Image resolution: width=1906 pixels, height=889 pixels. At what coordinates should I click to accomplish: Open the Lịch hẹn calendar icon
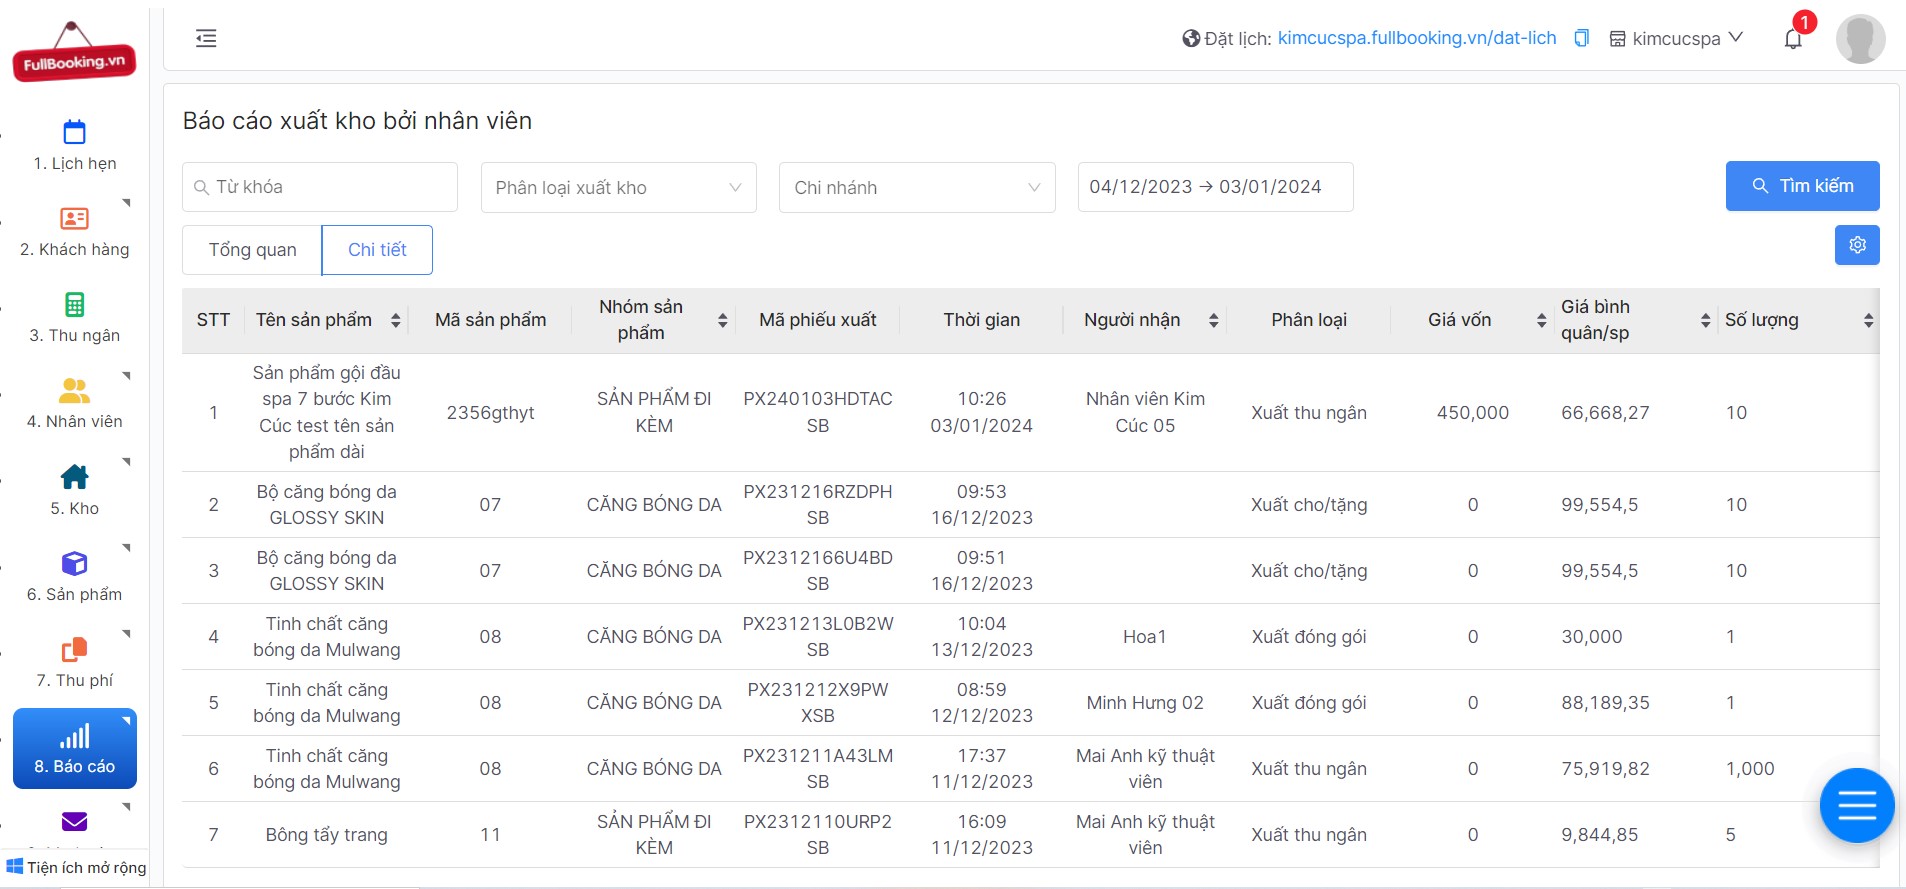pos(75,132)
